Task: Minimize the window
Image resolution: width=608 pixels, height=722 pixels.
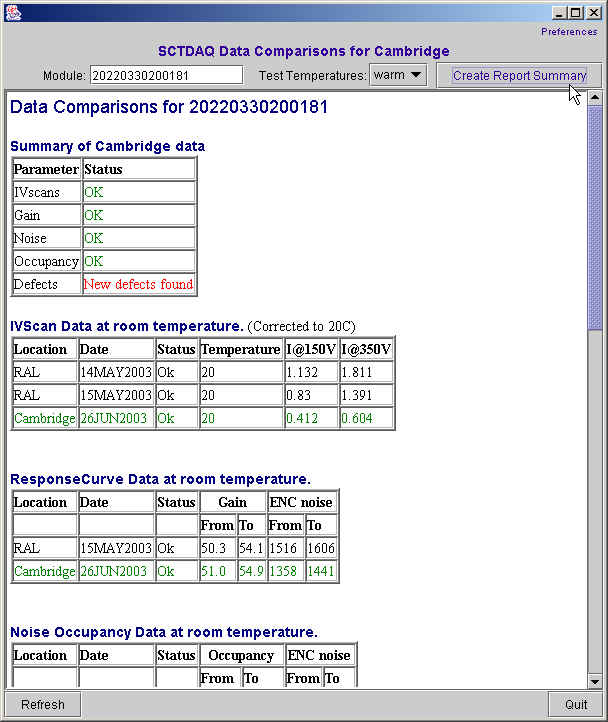Action: point(559,13)
